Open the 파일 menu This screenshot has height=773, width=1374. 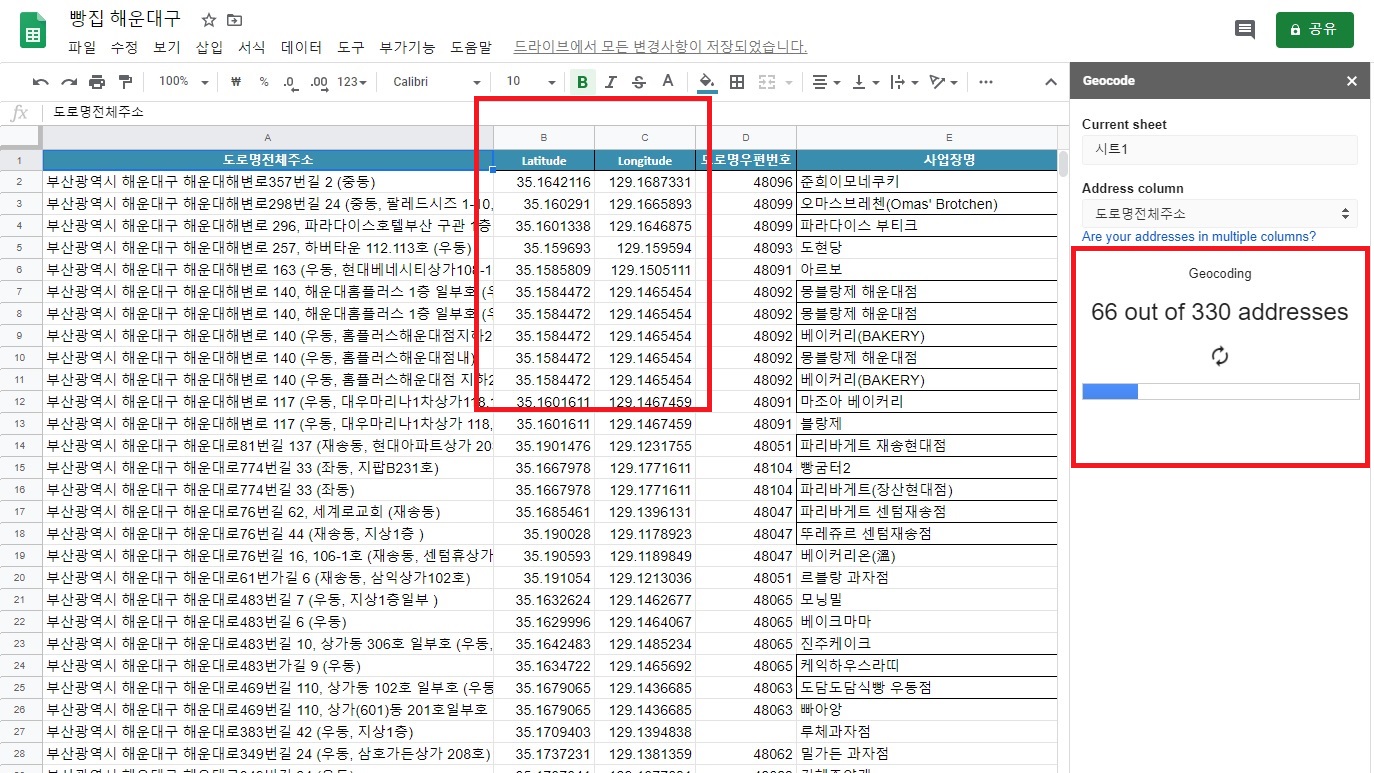(x=82, y=47)
